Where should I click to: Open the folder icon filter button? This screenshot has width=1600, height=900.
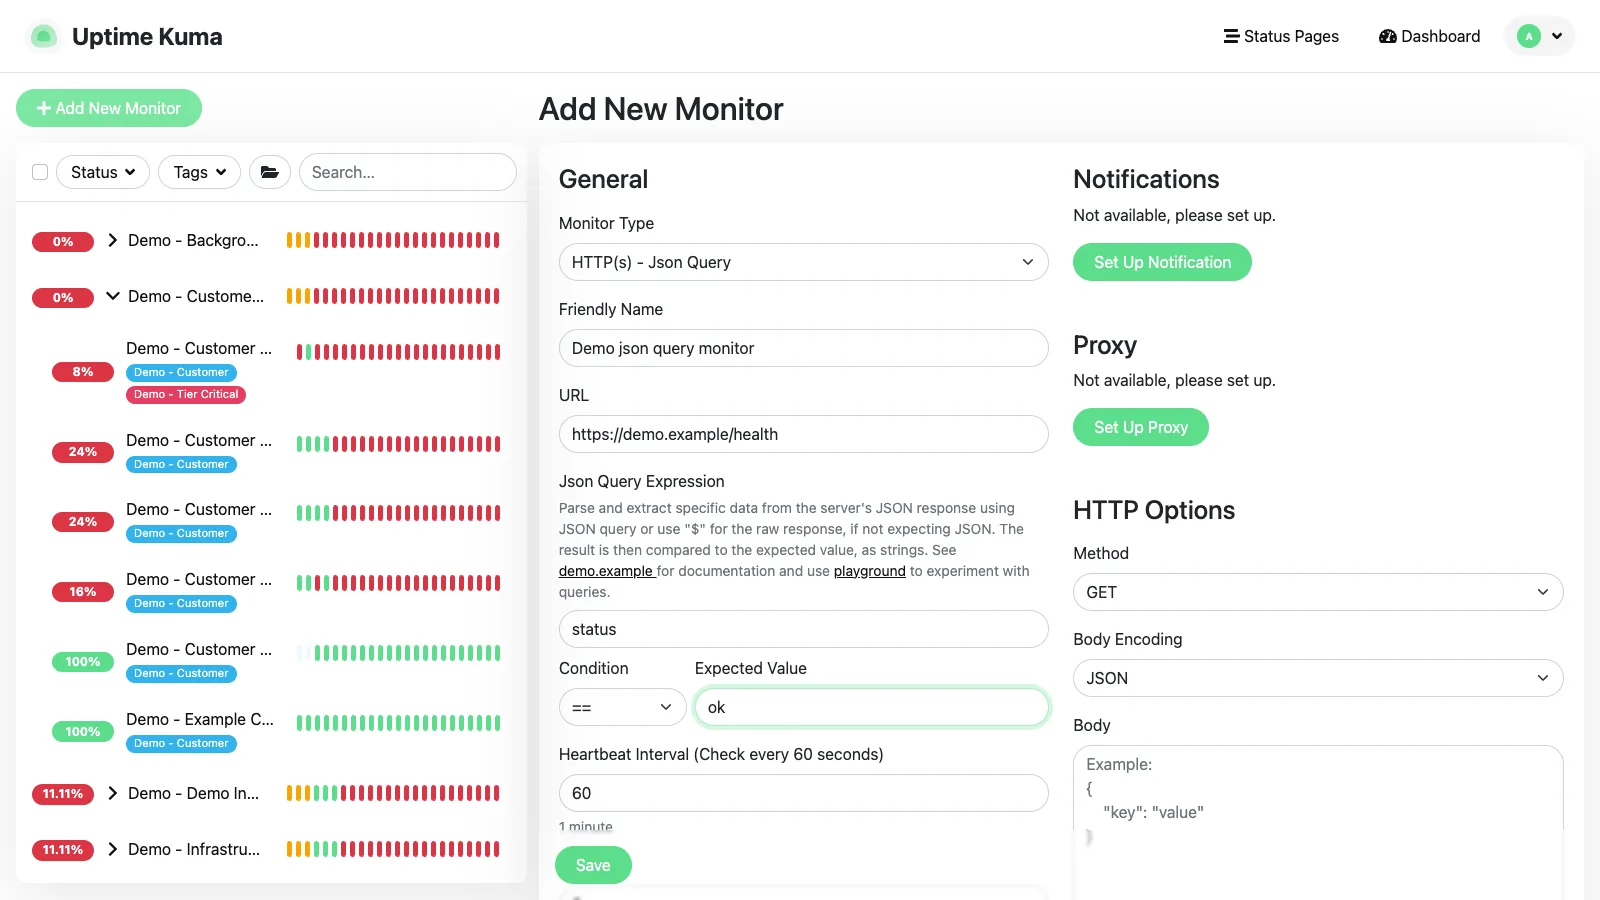pos(270,172)
